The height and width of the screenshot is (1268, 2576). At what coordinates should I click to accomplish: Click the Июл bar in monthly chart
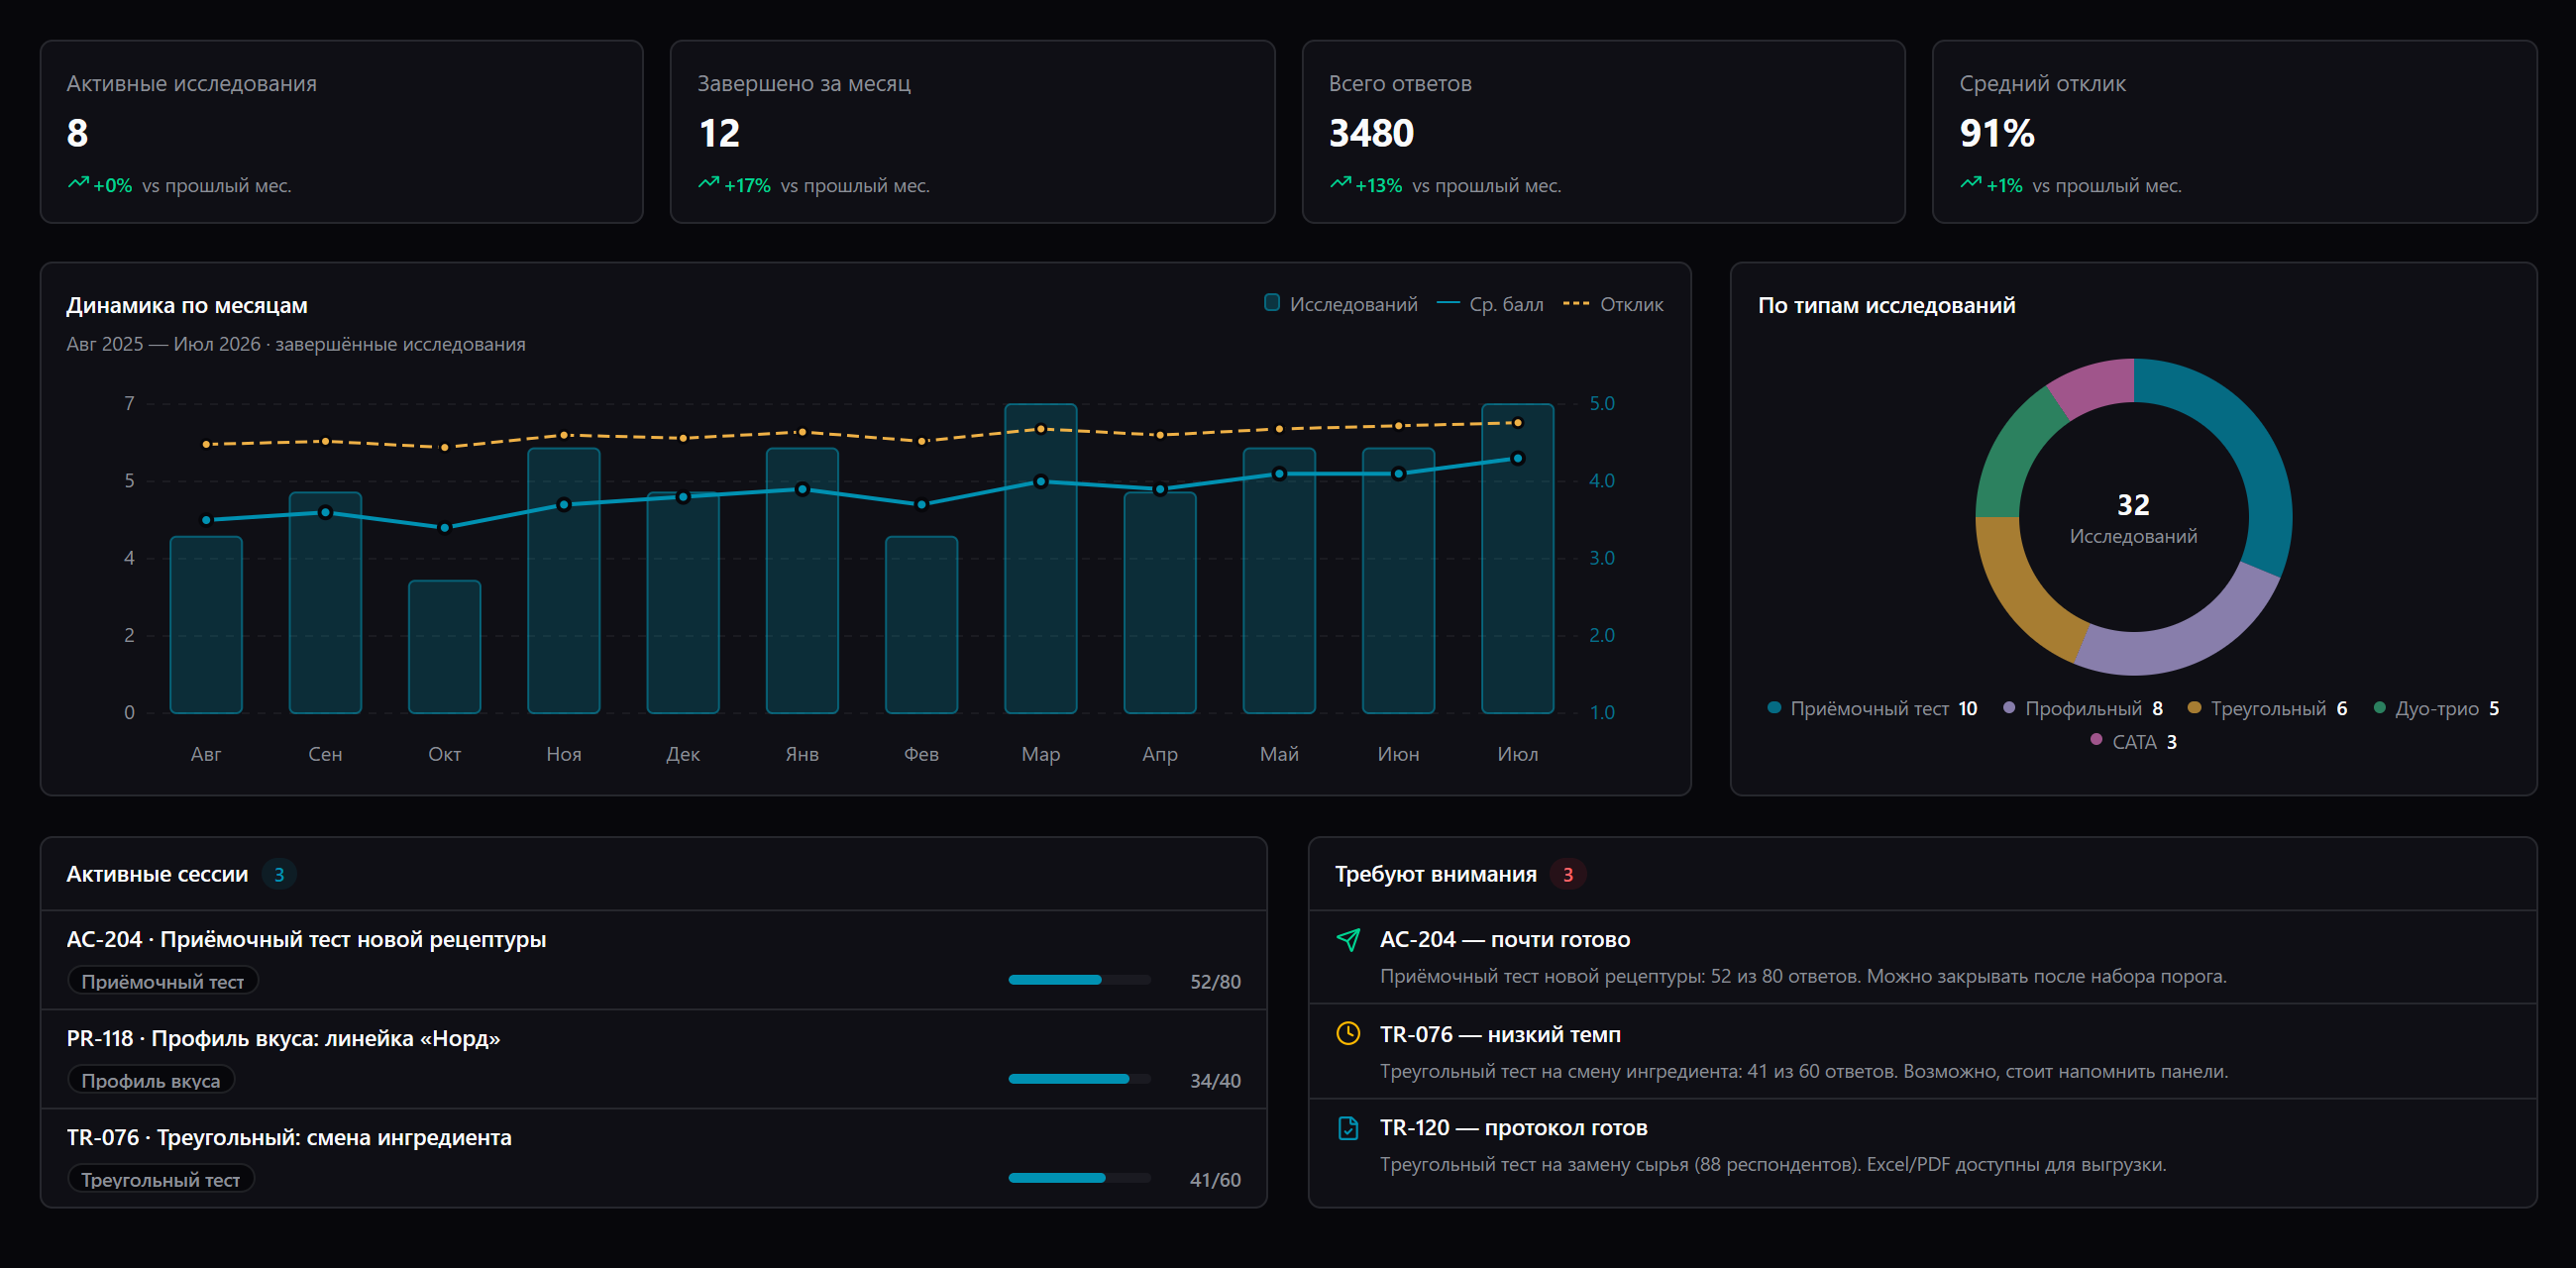[x=1517, y=558]
